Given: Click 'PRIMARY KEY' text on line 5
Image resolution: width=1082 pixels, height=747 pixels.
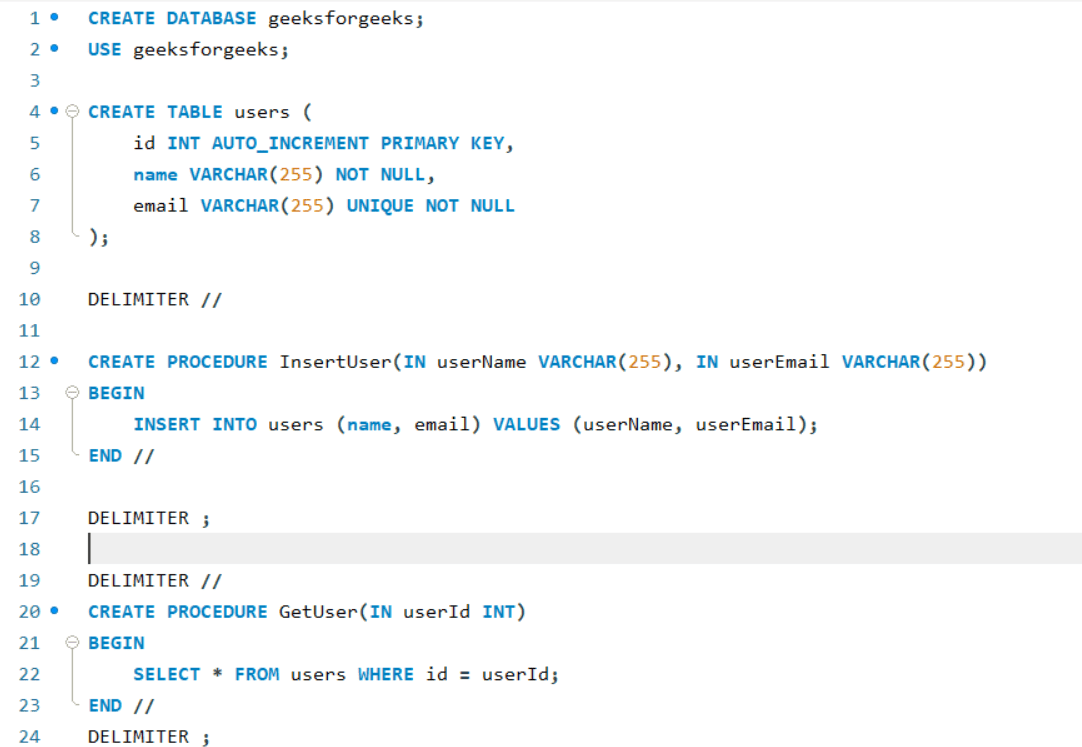Looking at the screenshot, I should (442, 143).
